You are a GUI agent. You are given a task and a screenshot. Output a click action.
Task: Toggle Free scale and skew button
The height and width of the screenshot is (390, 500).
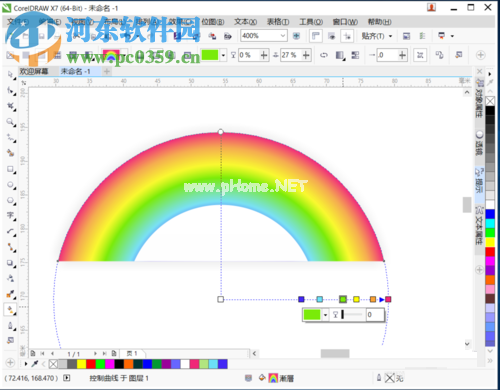pos(420,55)
